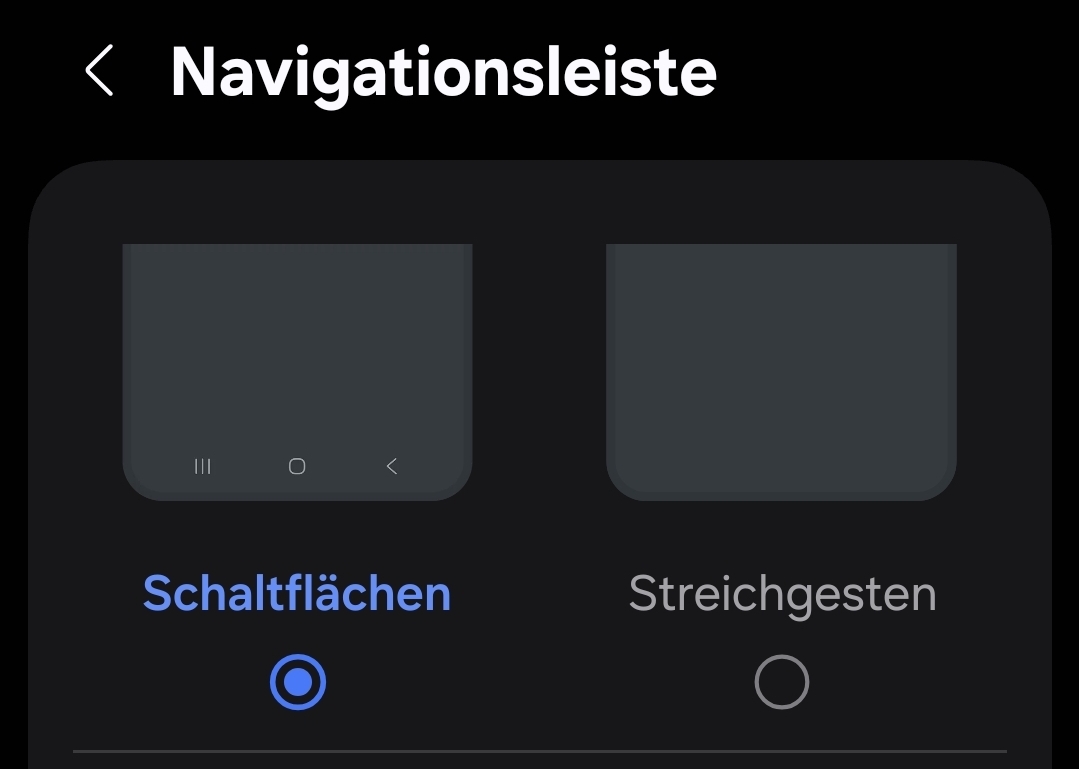This screenshot has width=1079, height=769.
Task: Select the Streichgesten radio button
Action: pyautogui.click(x=782, y=682)
